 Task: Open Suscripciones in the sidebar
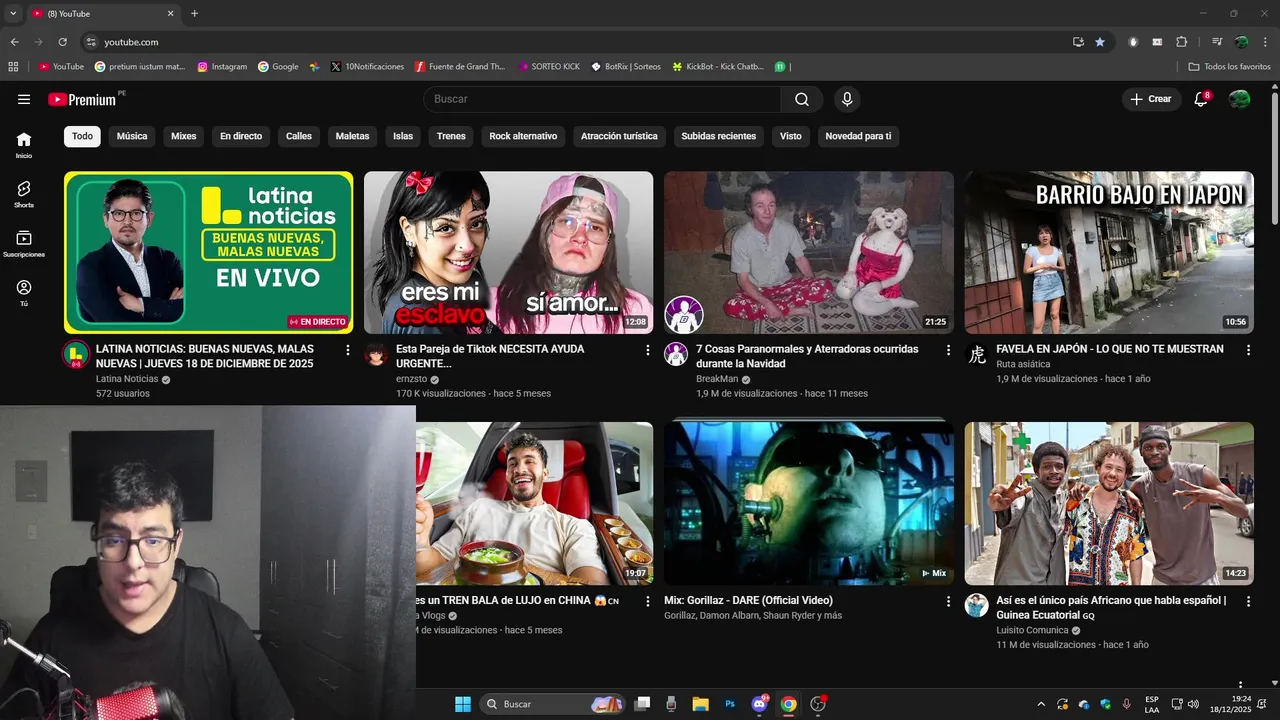pos(24,244)
